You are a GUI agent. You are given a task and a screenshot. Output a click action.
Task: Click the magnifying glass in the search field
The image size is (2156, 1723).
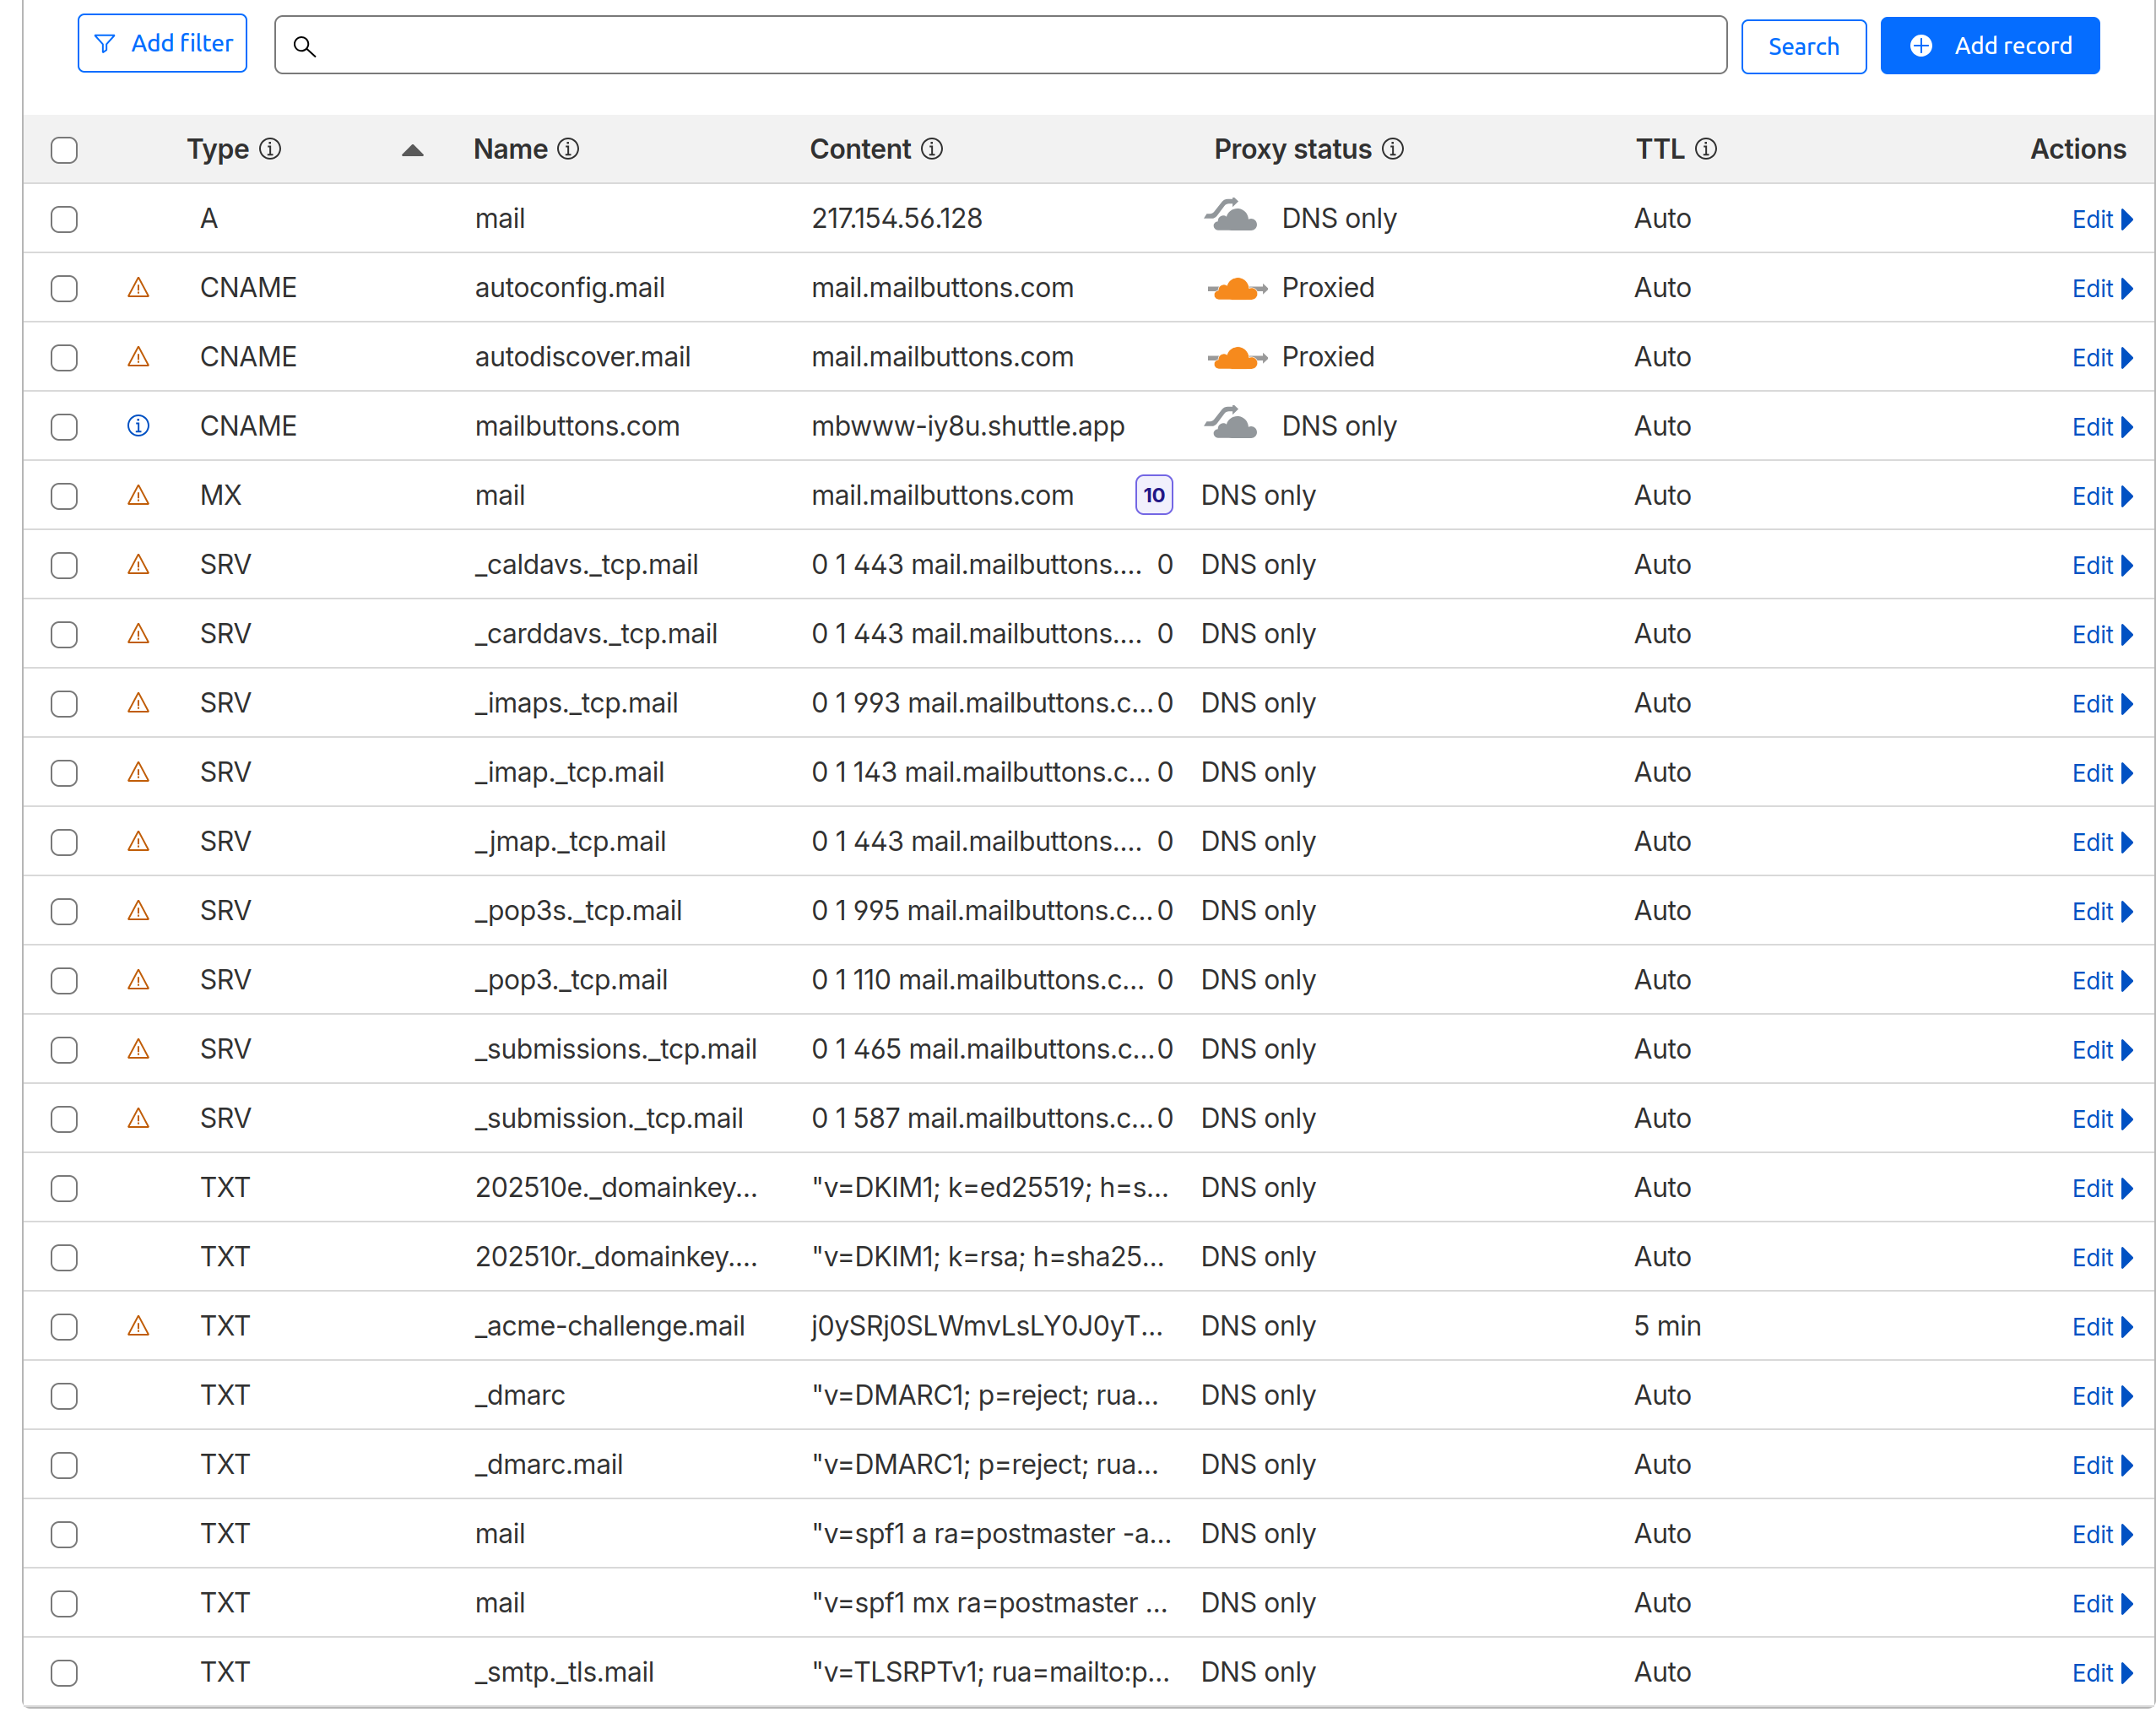tap(305, 46)
